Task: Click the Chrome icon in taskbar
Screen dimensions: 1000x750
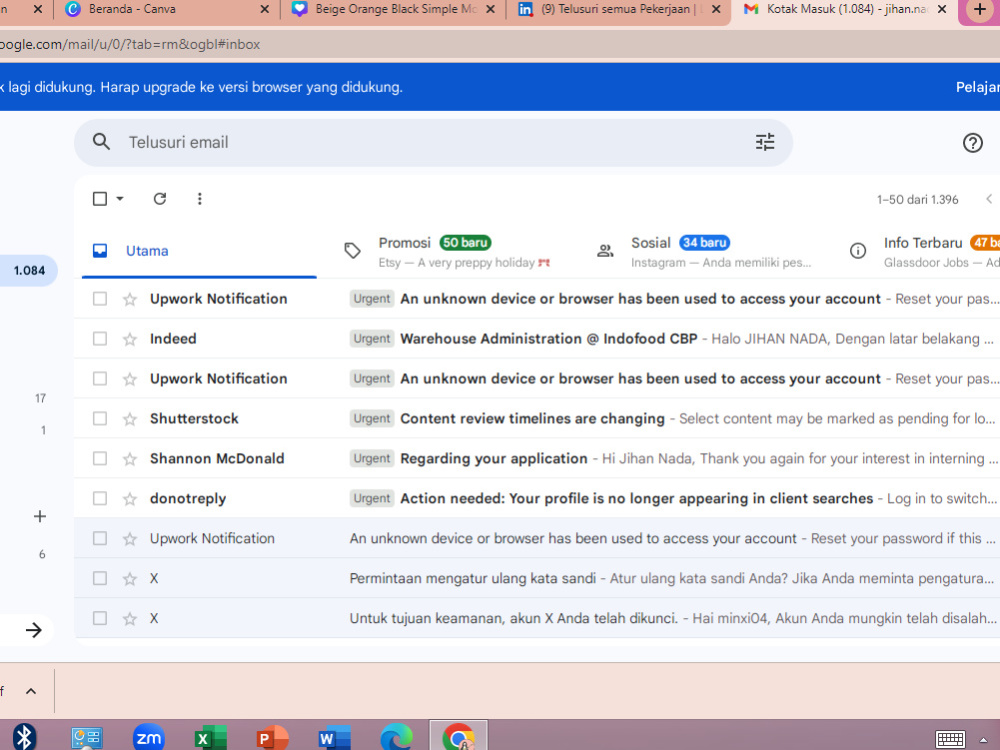Action: click(459, 737)
